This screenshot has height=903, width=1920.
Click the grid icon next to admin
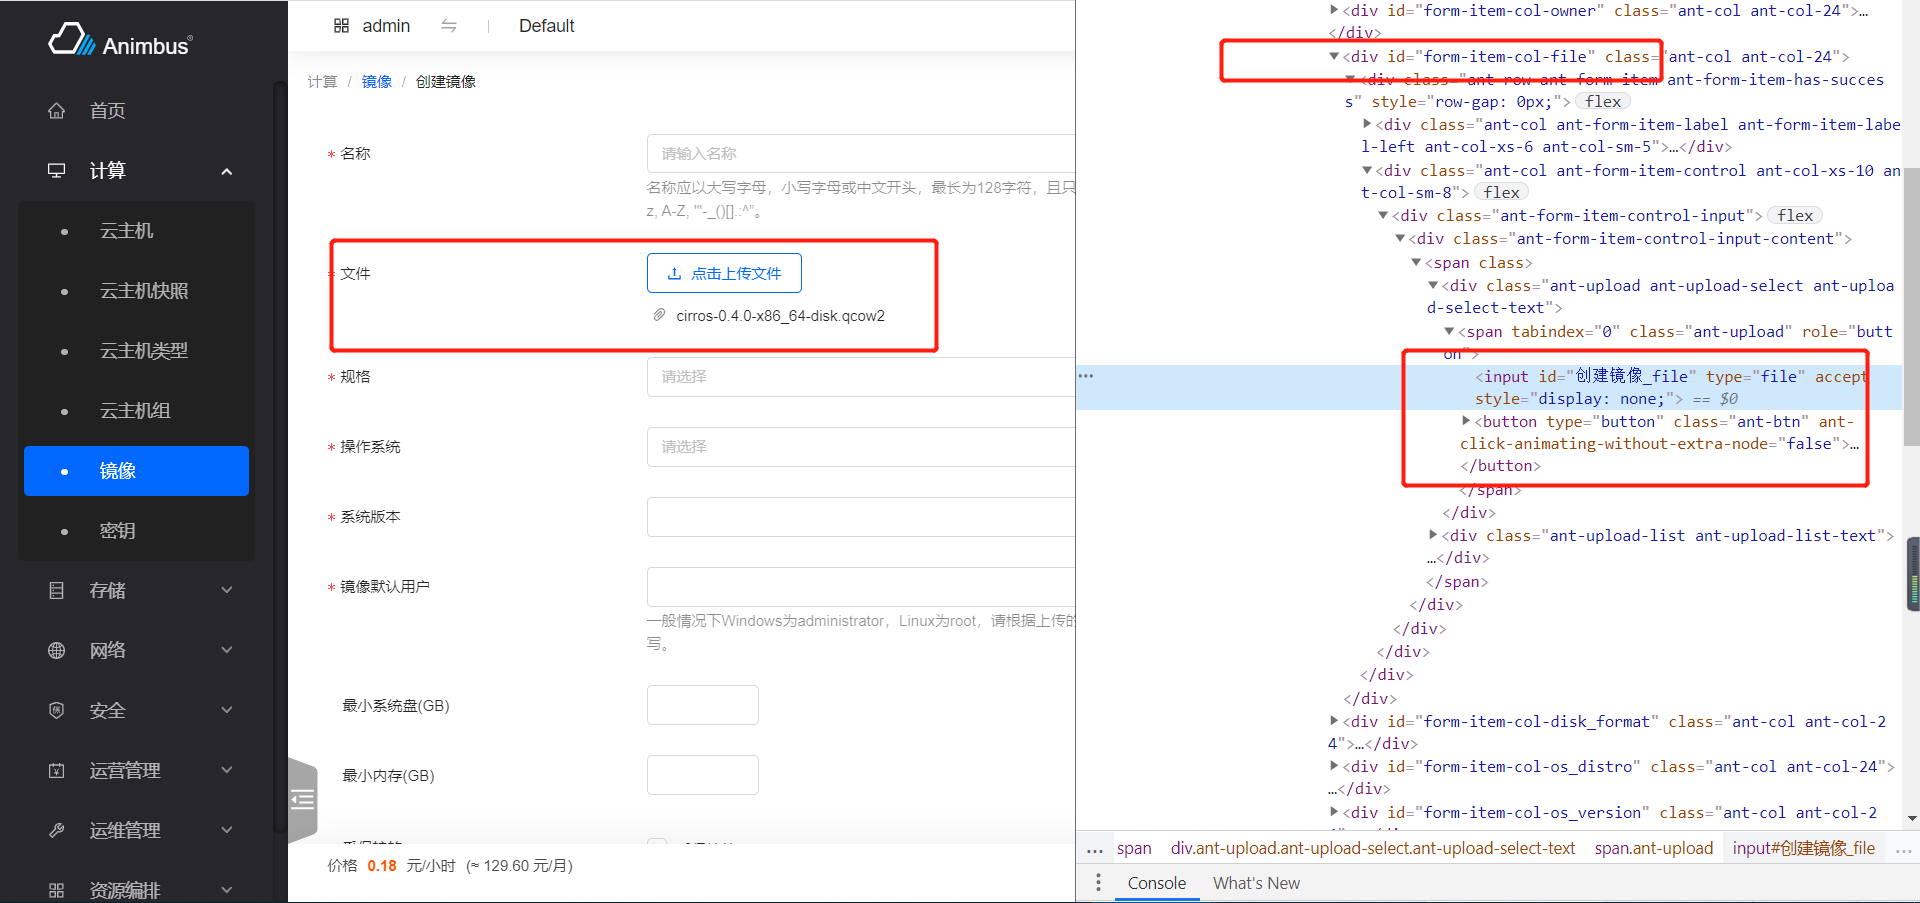click(342, 25)
